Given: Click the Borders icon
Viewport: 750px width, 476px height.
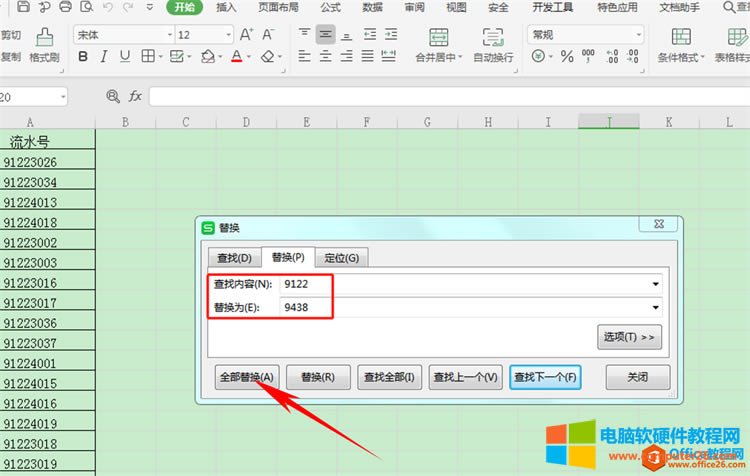Looking at the screenshot, I should [148, 56].
